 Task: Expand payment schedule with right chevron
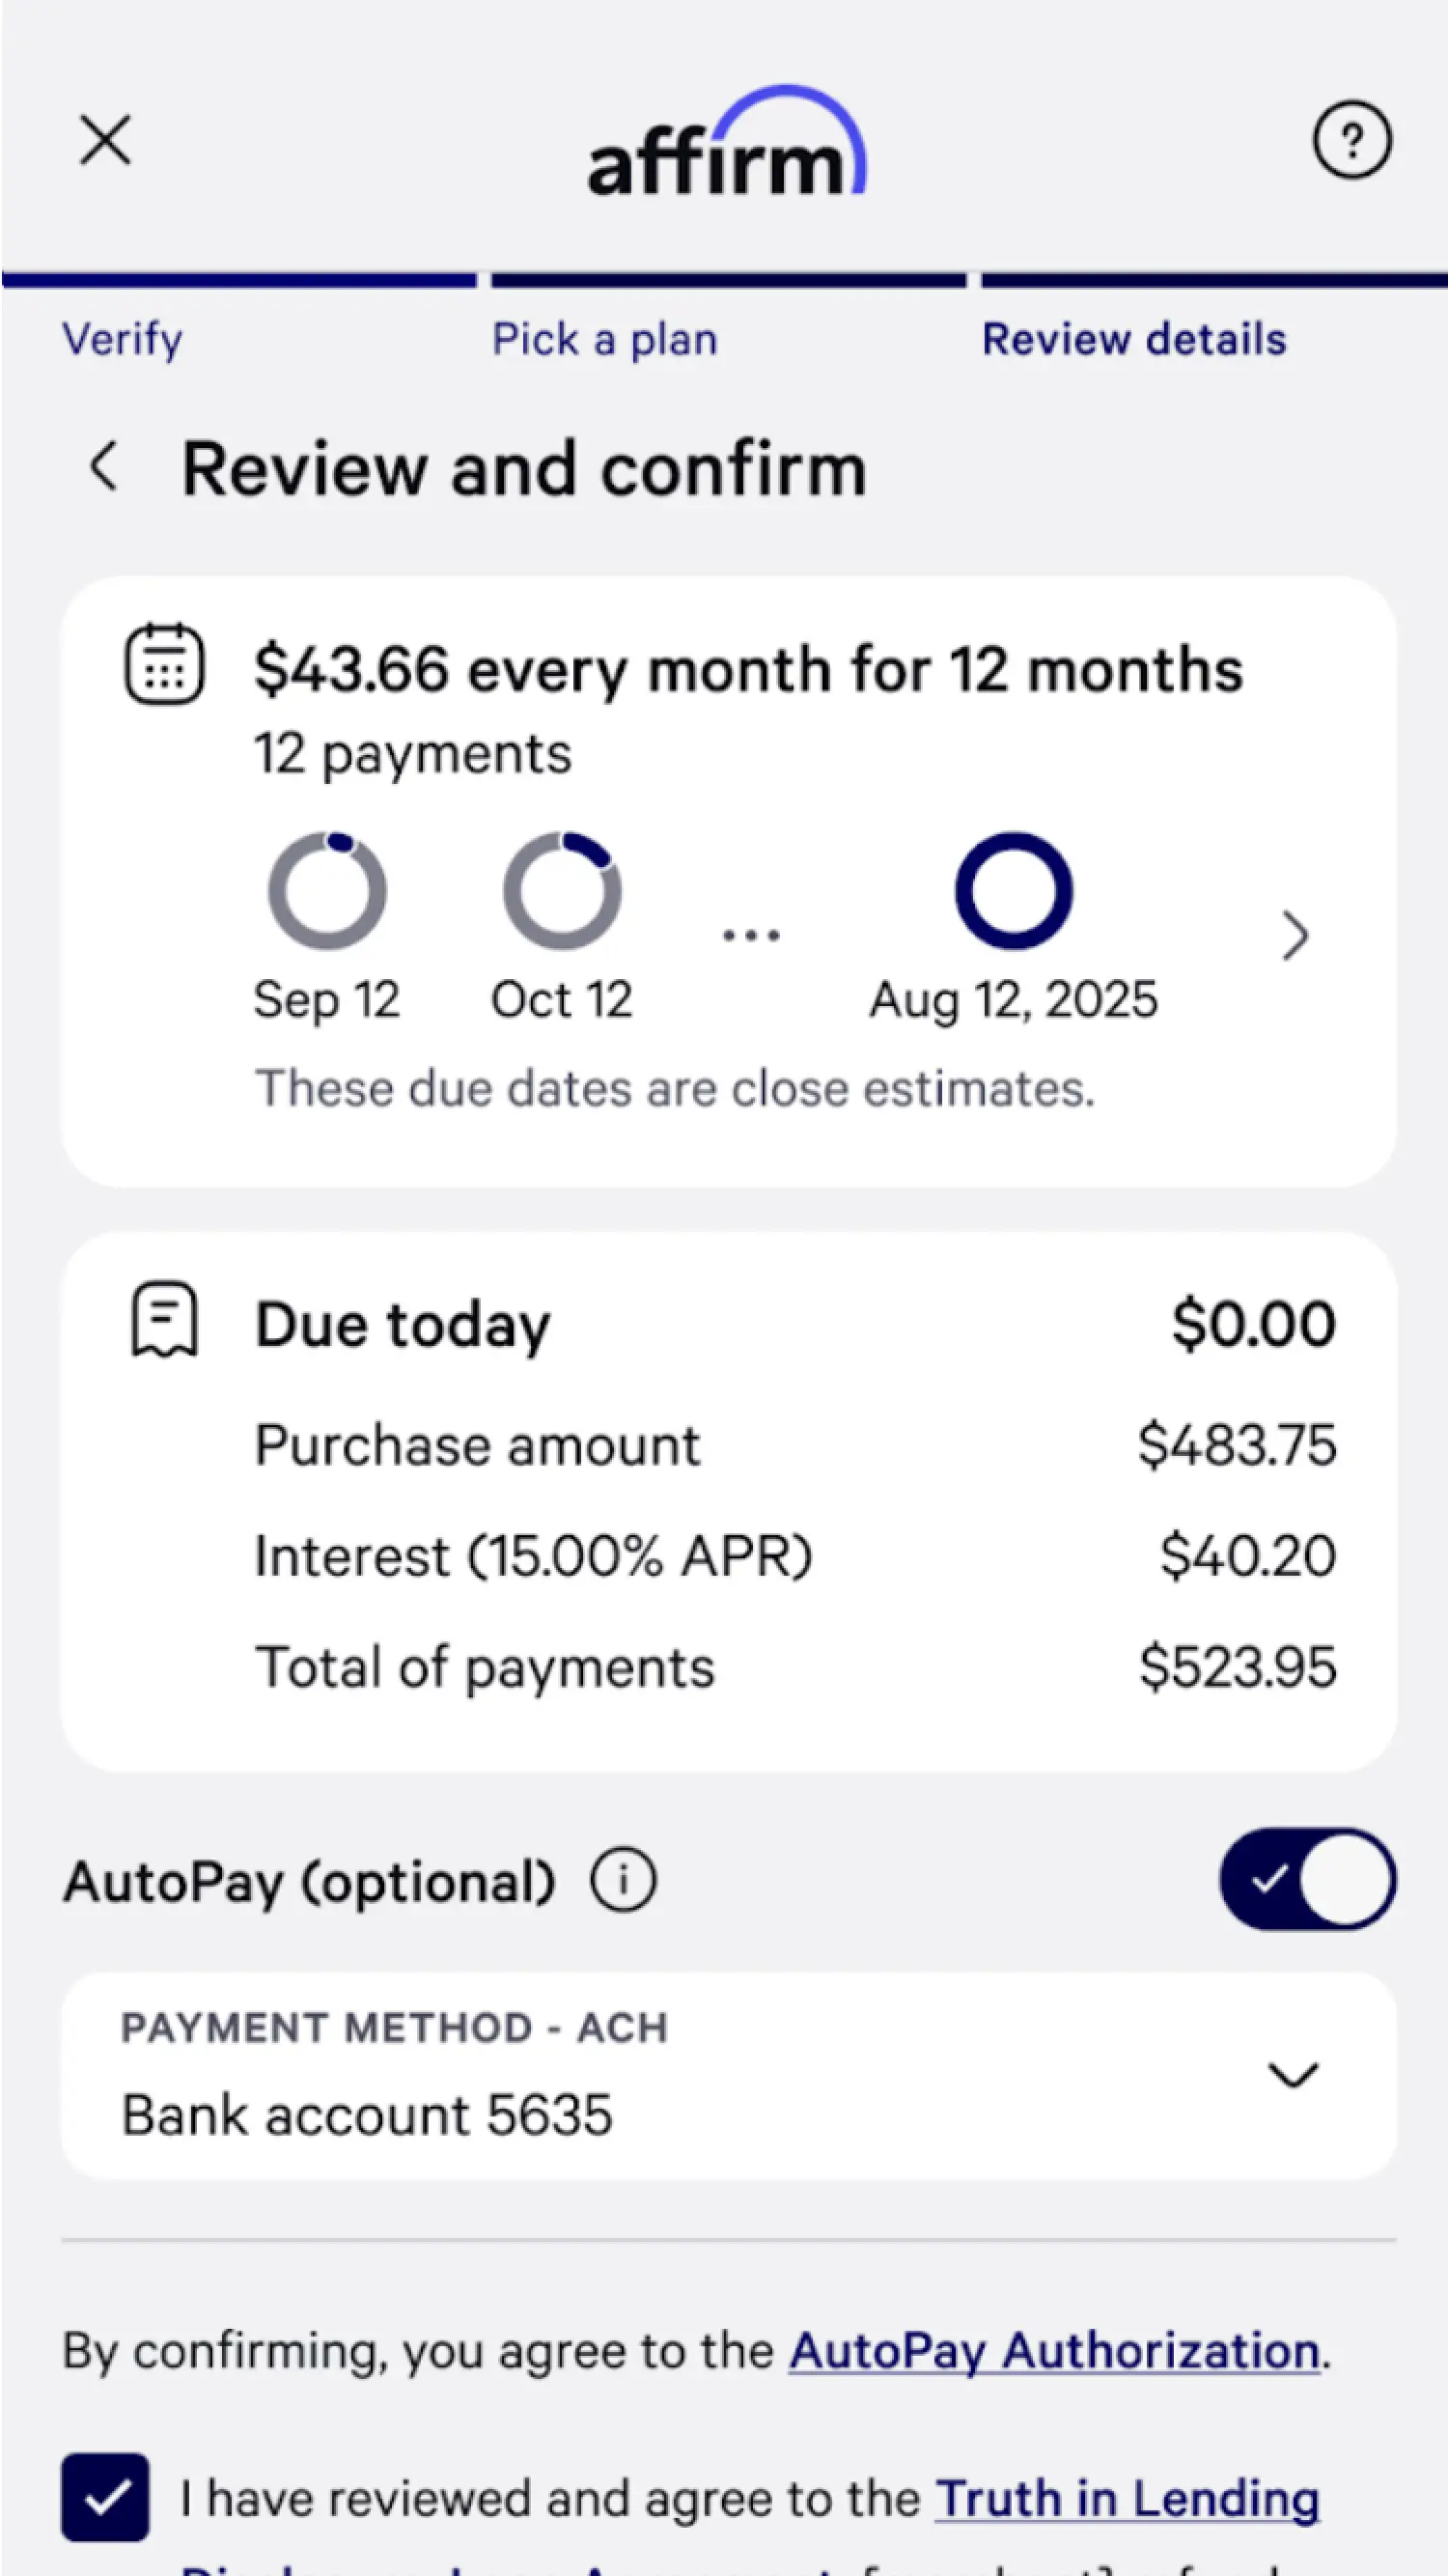click(1295, 936)
